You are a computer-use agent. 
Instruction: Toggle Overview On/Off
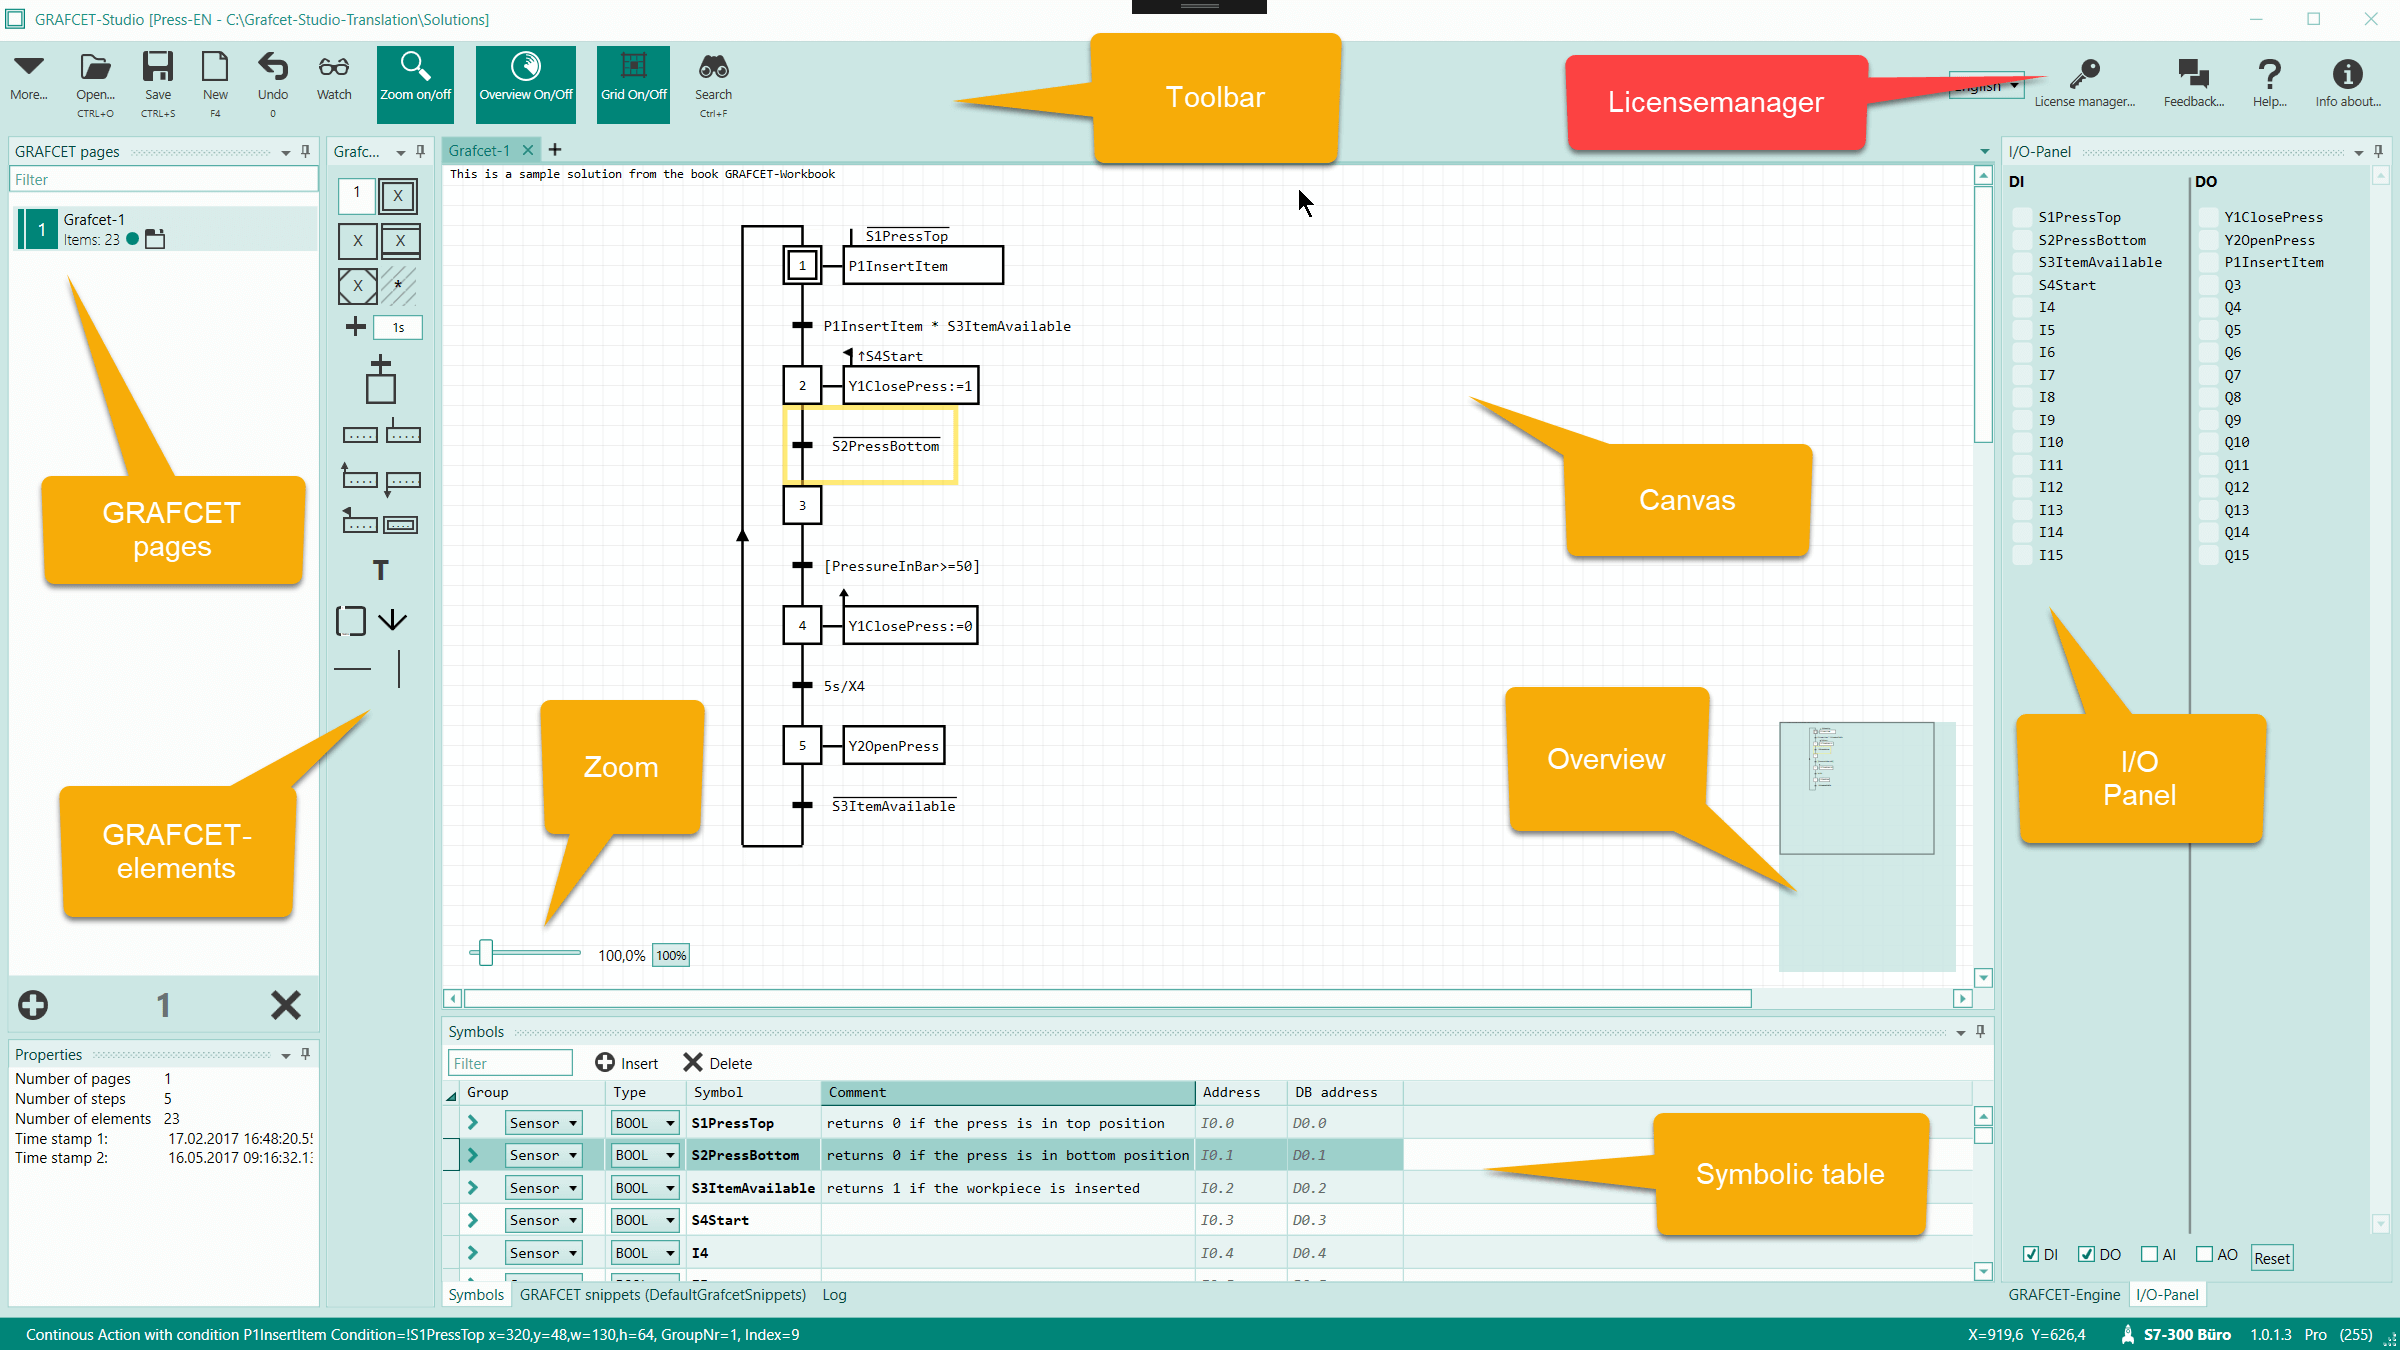[526, 84]
